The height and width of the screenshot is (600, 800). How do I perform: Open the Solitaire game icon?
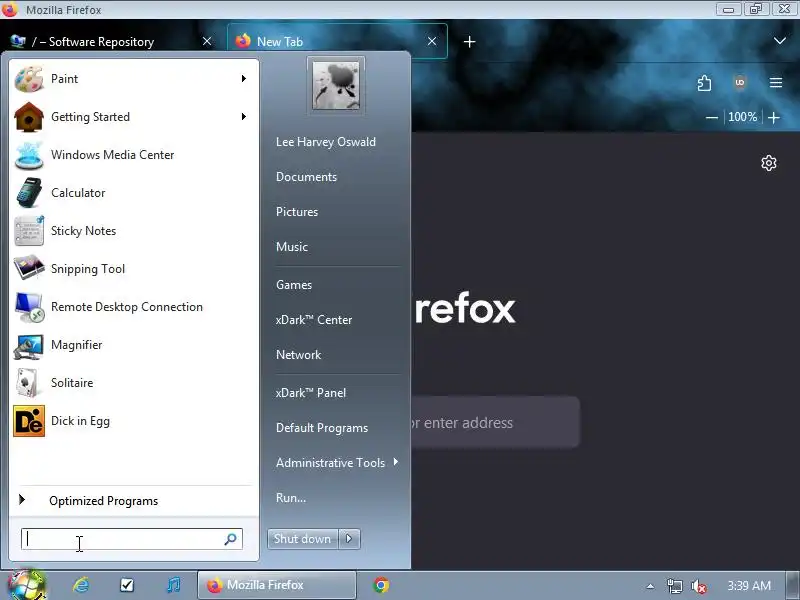29,383
